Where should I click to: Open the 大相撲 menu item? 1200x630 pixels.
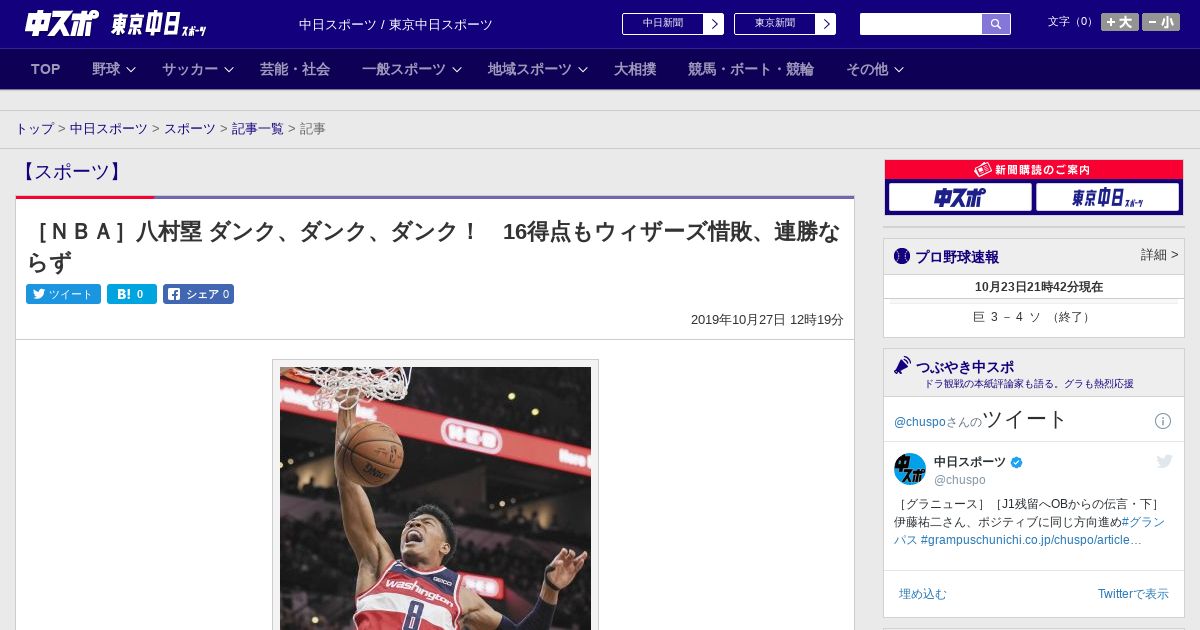[635, 69]
